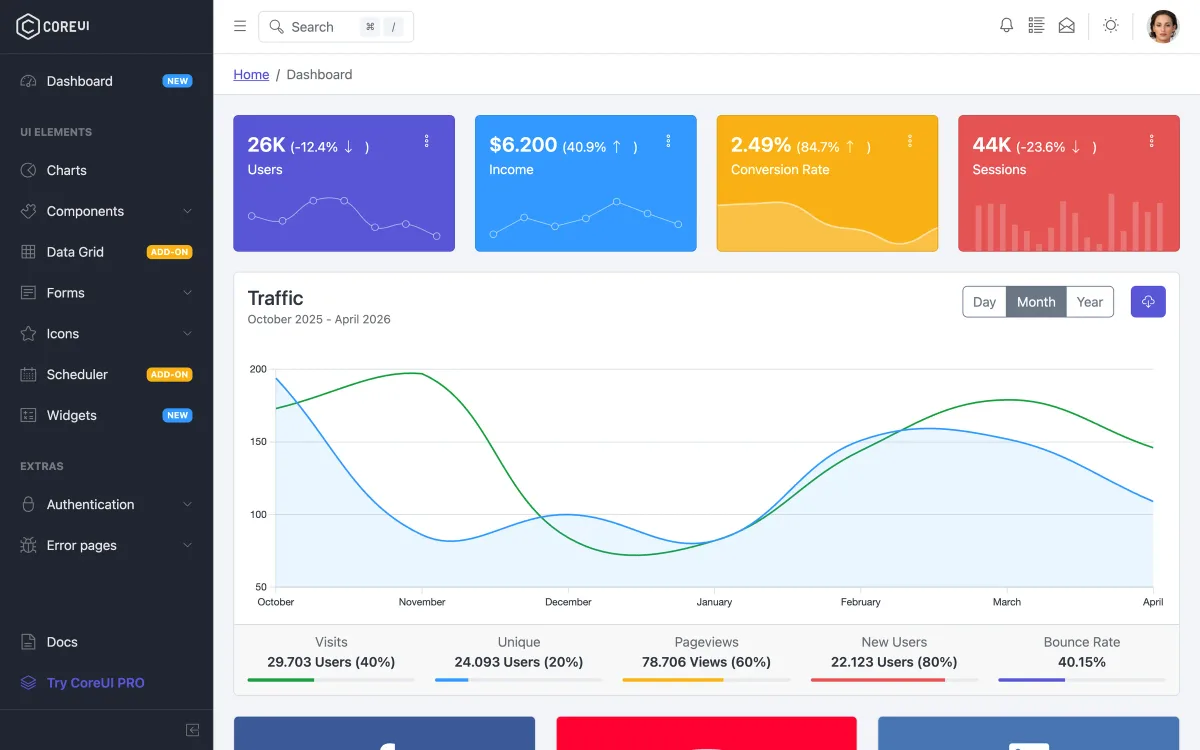Click the Users card line chart

(344, 217)
